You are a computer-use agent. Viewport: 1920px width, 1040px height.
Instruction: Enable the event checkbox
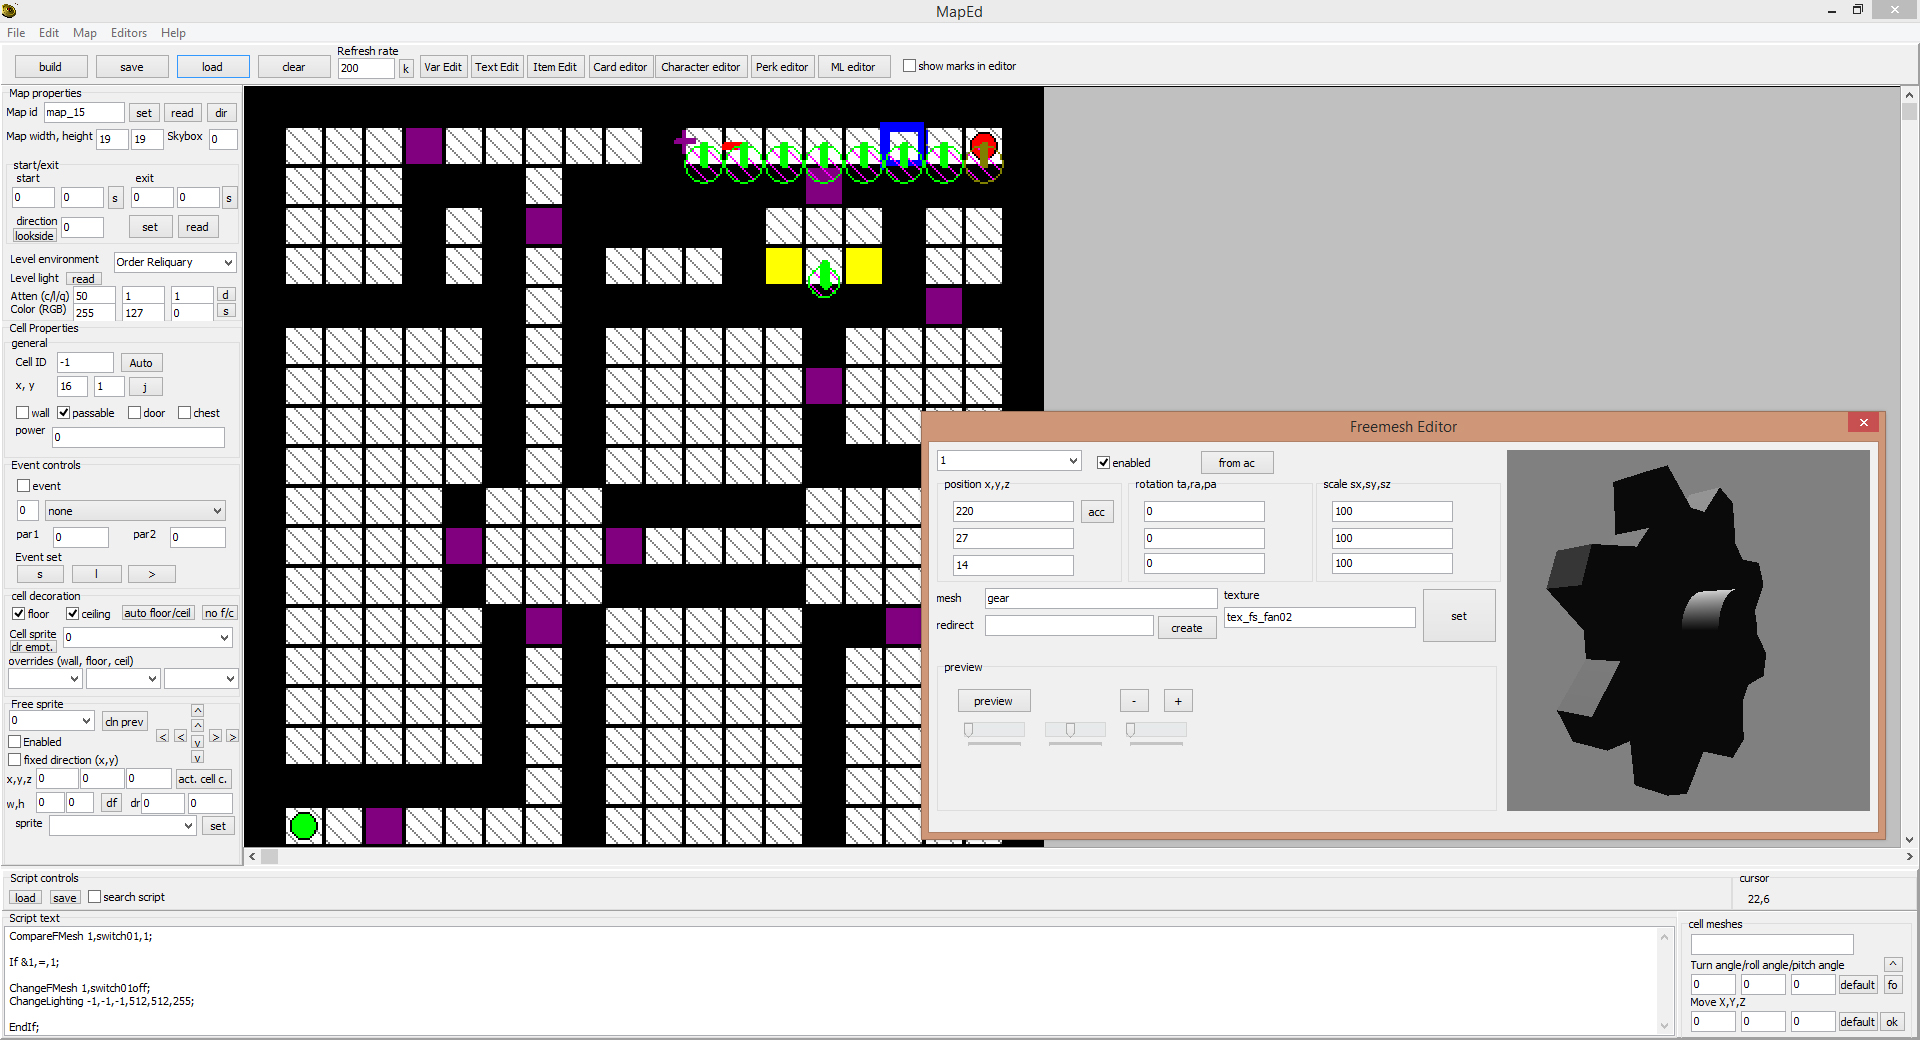[x=24, y=486]
